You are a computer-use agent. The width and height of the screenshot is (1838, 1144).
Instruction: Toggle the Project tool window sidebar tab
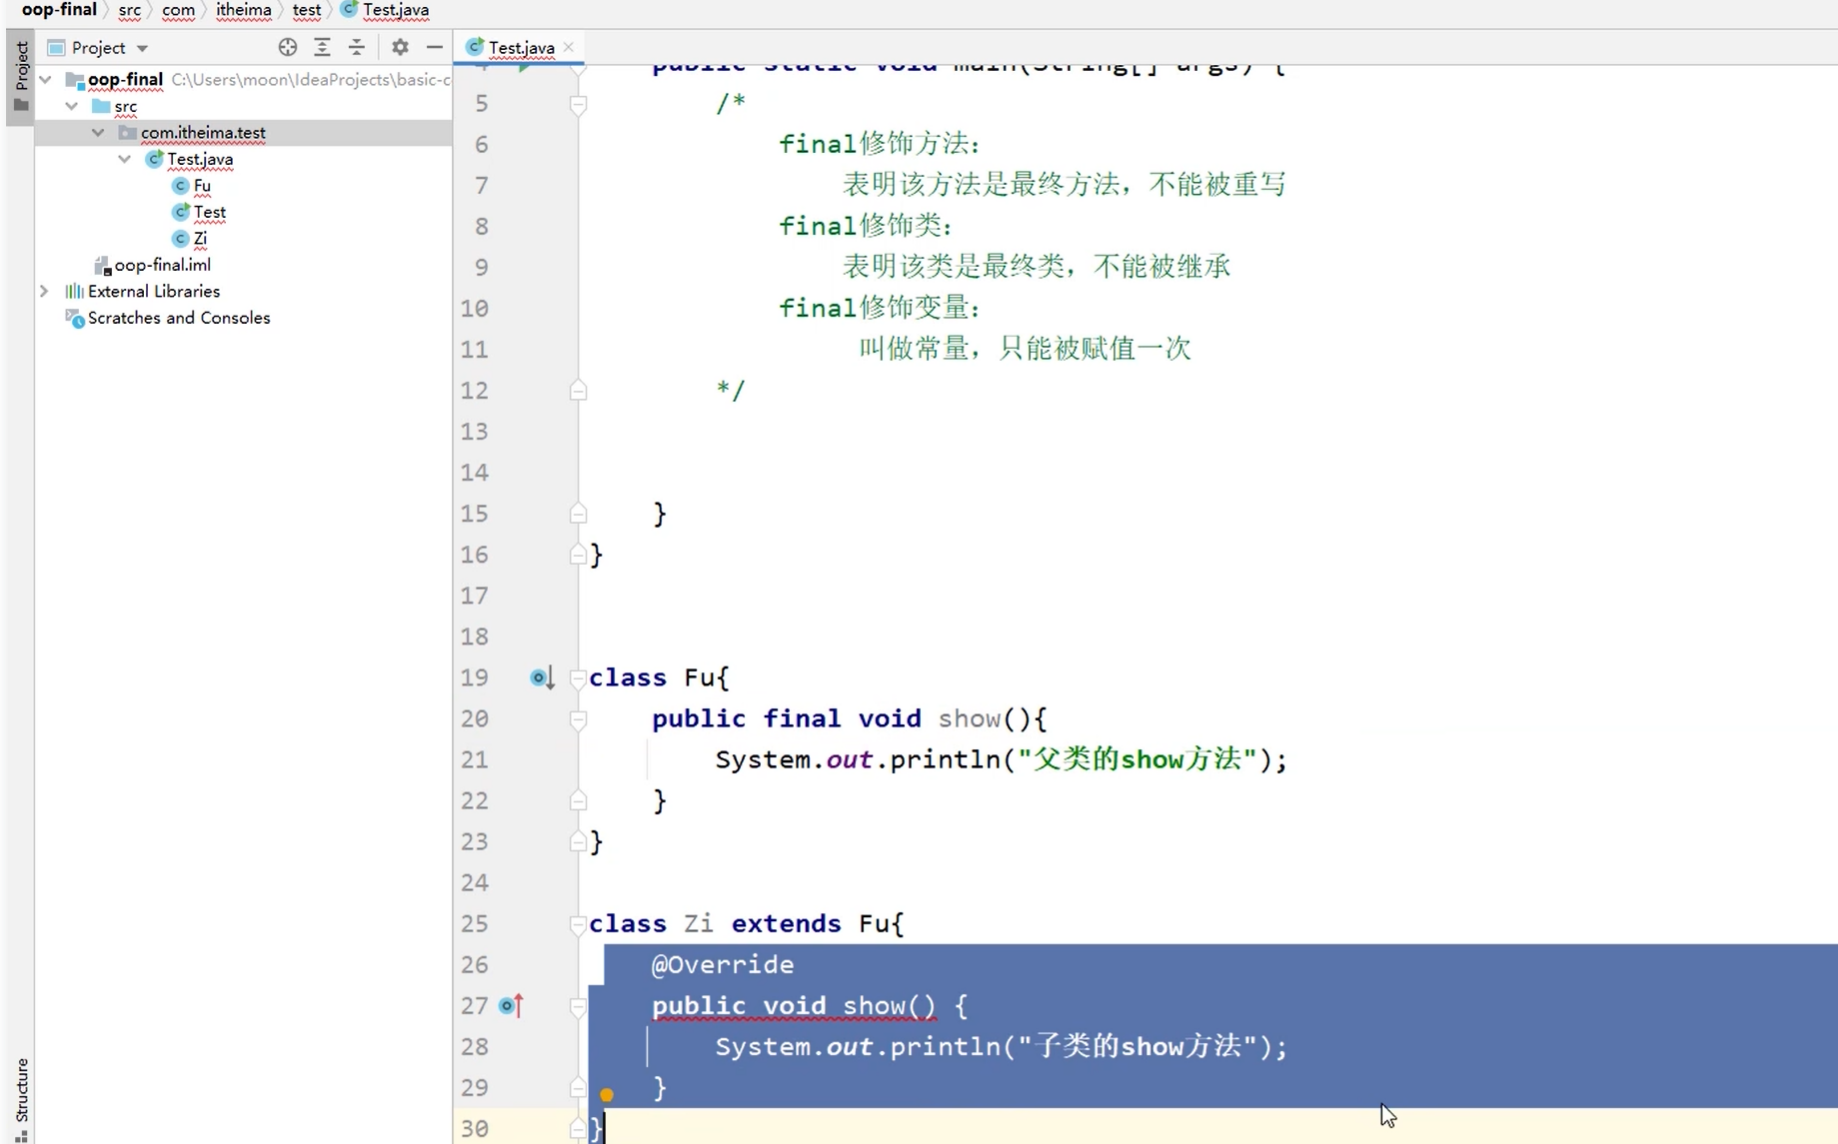pos(21,68)
